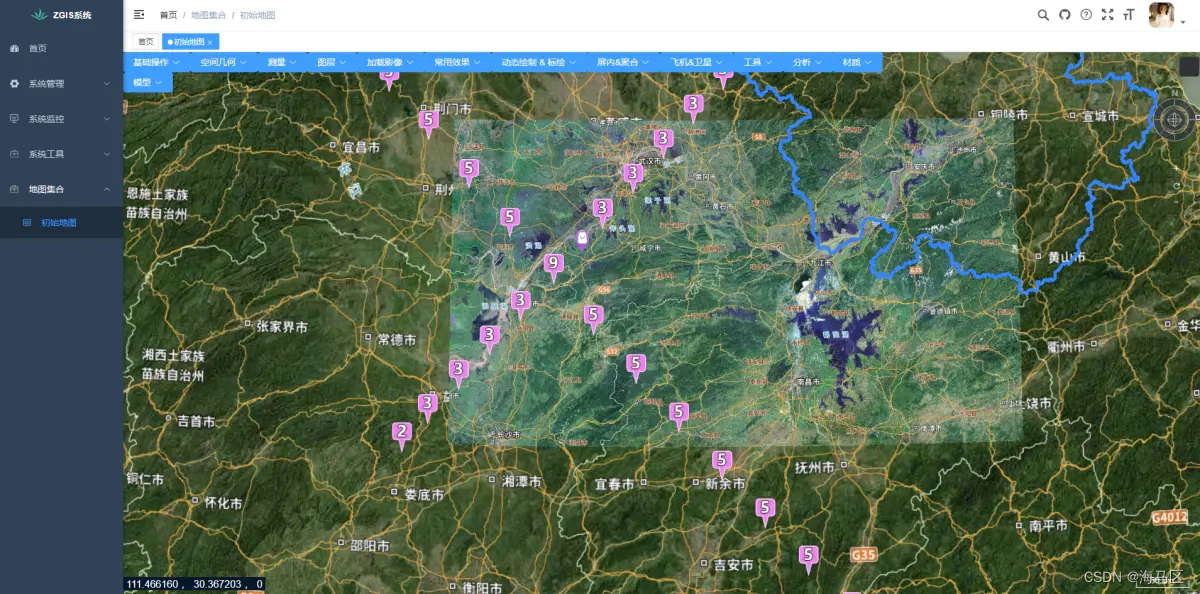This screenshot has height=594, width=1200.
Task: Click 初始地图 in the breadcrumb
Action: click(x=257, y=15)
